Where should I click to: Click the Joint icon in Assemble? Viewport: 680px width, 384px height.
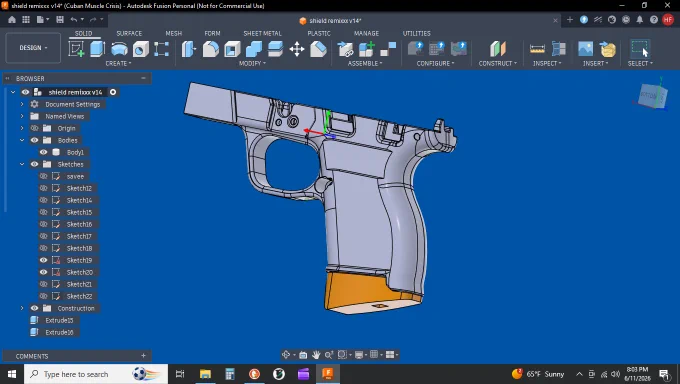(388, 49)
